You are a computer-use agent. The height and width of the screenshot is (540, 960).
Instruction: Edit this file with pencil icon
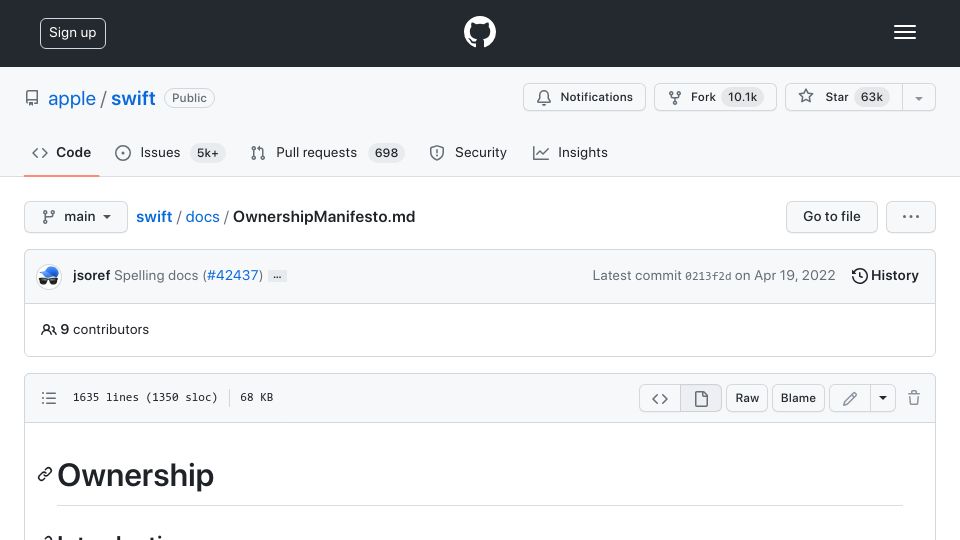click(x=850, y=398)
